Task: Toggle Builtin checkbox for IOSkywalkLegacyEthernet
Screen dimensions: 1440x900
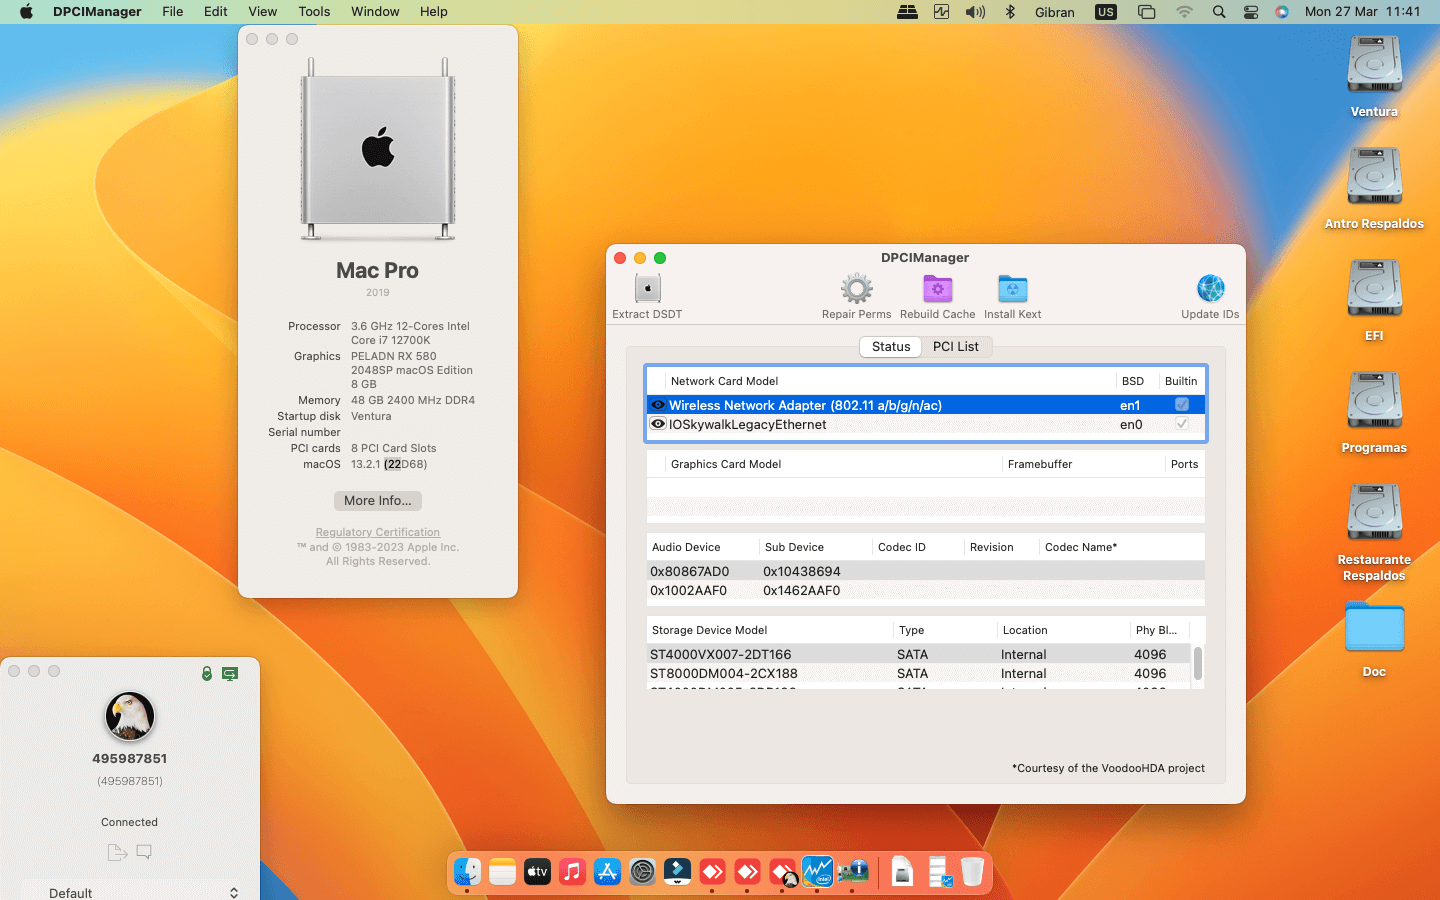Action: [1181, 424]
